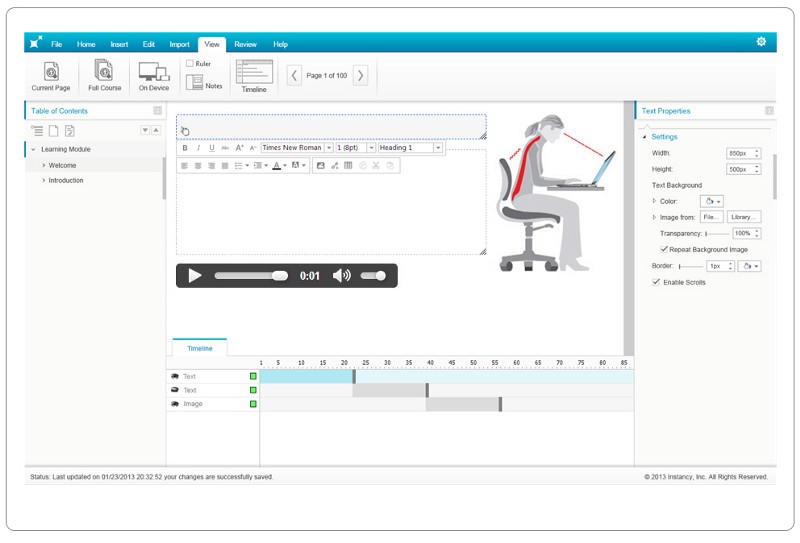
Task: Increase font size with A+ icon
Action: 239,148
